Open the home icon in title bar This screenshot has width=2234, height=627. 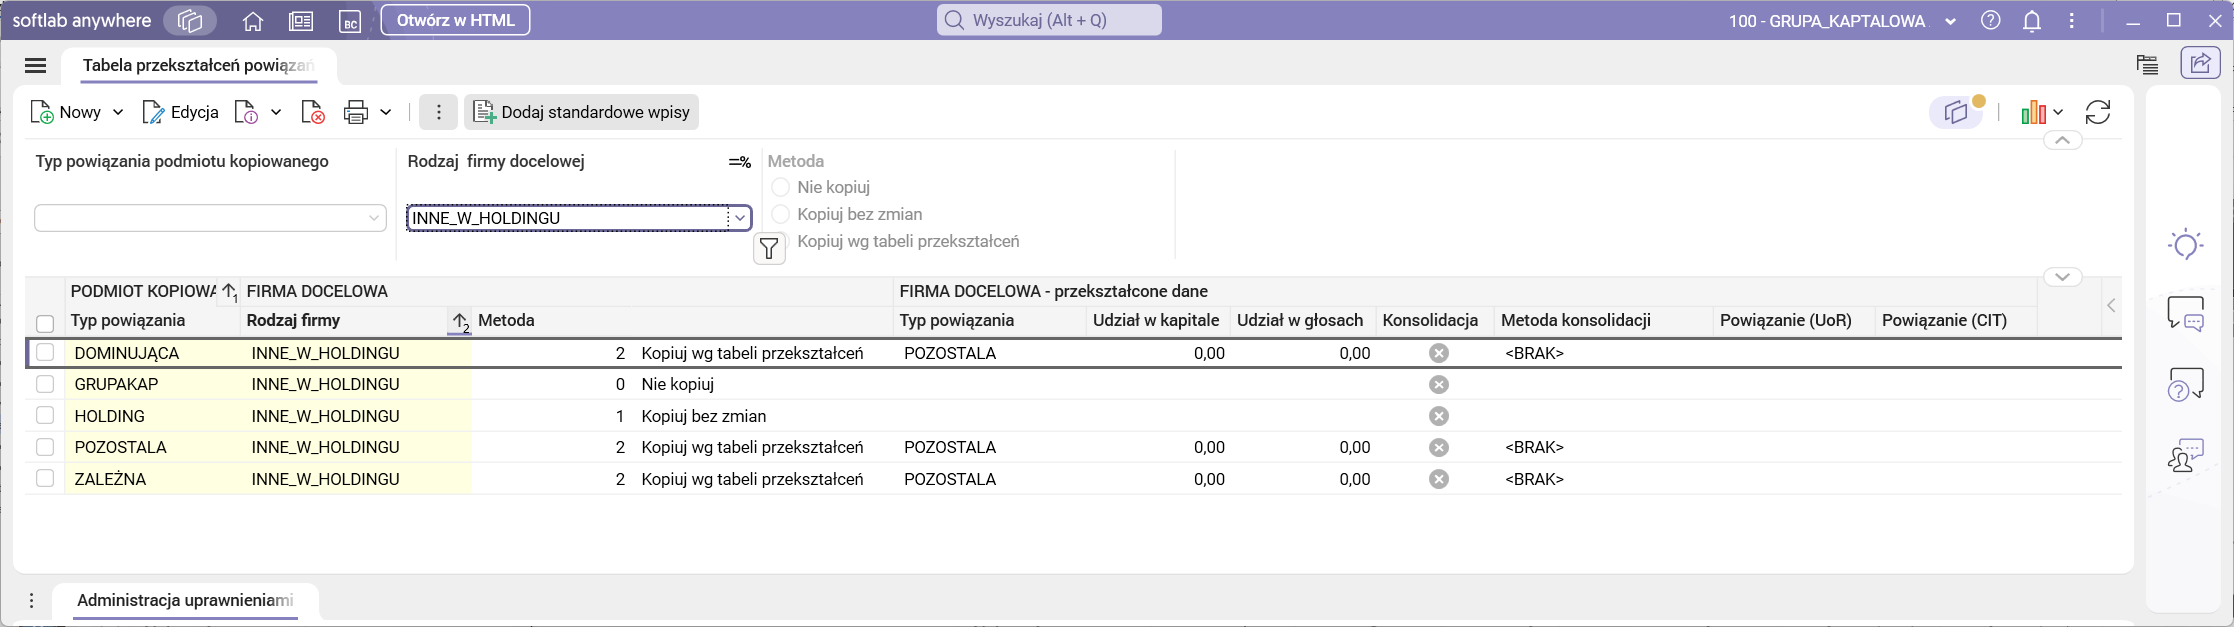[x=253, y=21]
